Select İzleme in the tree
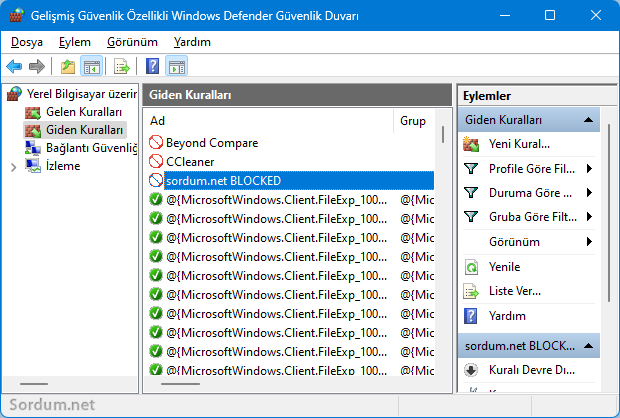This screenshot has width=620, height=418. (x=63, y=166)
